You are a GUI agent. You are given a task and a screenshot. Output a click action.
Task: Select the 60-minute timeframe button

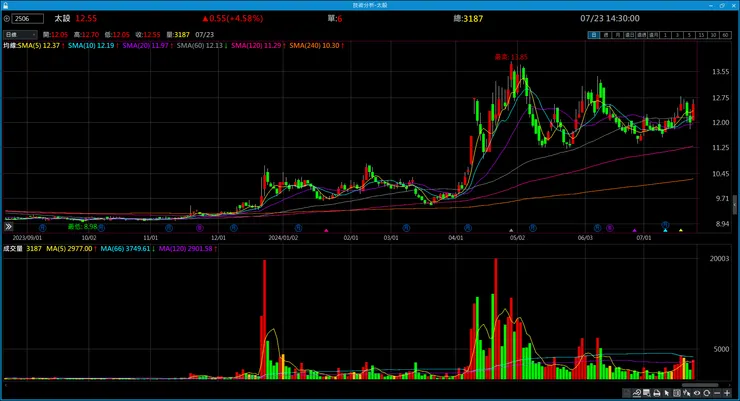click(725, 35)
